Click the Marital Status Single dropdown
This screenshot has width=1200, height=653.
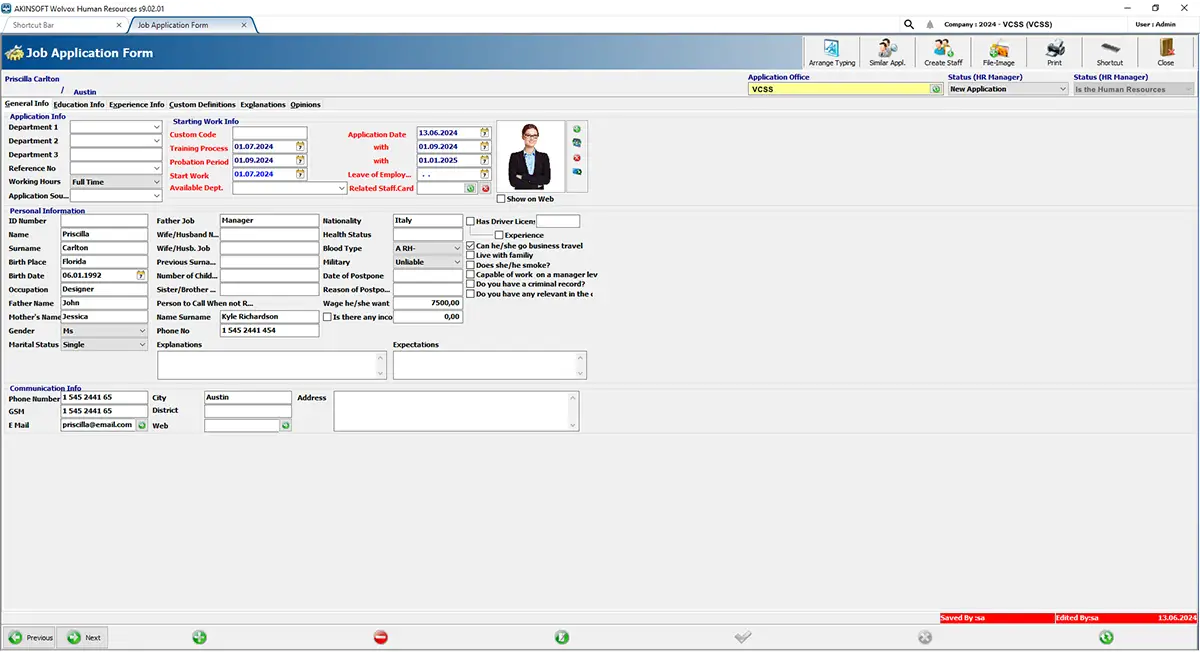click(104, 344)
